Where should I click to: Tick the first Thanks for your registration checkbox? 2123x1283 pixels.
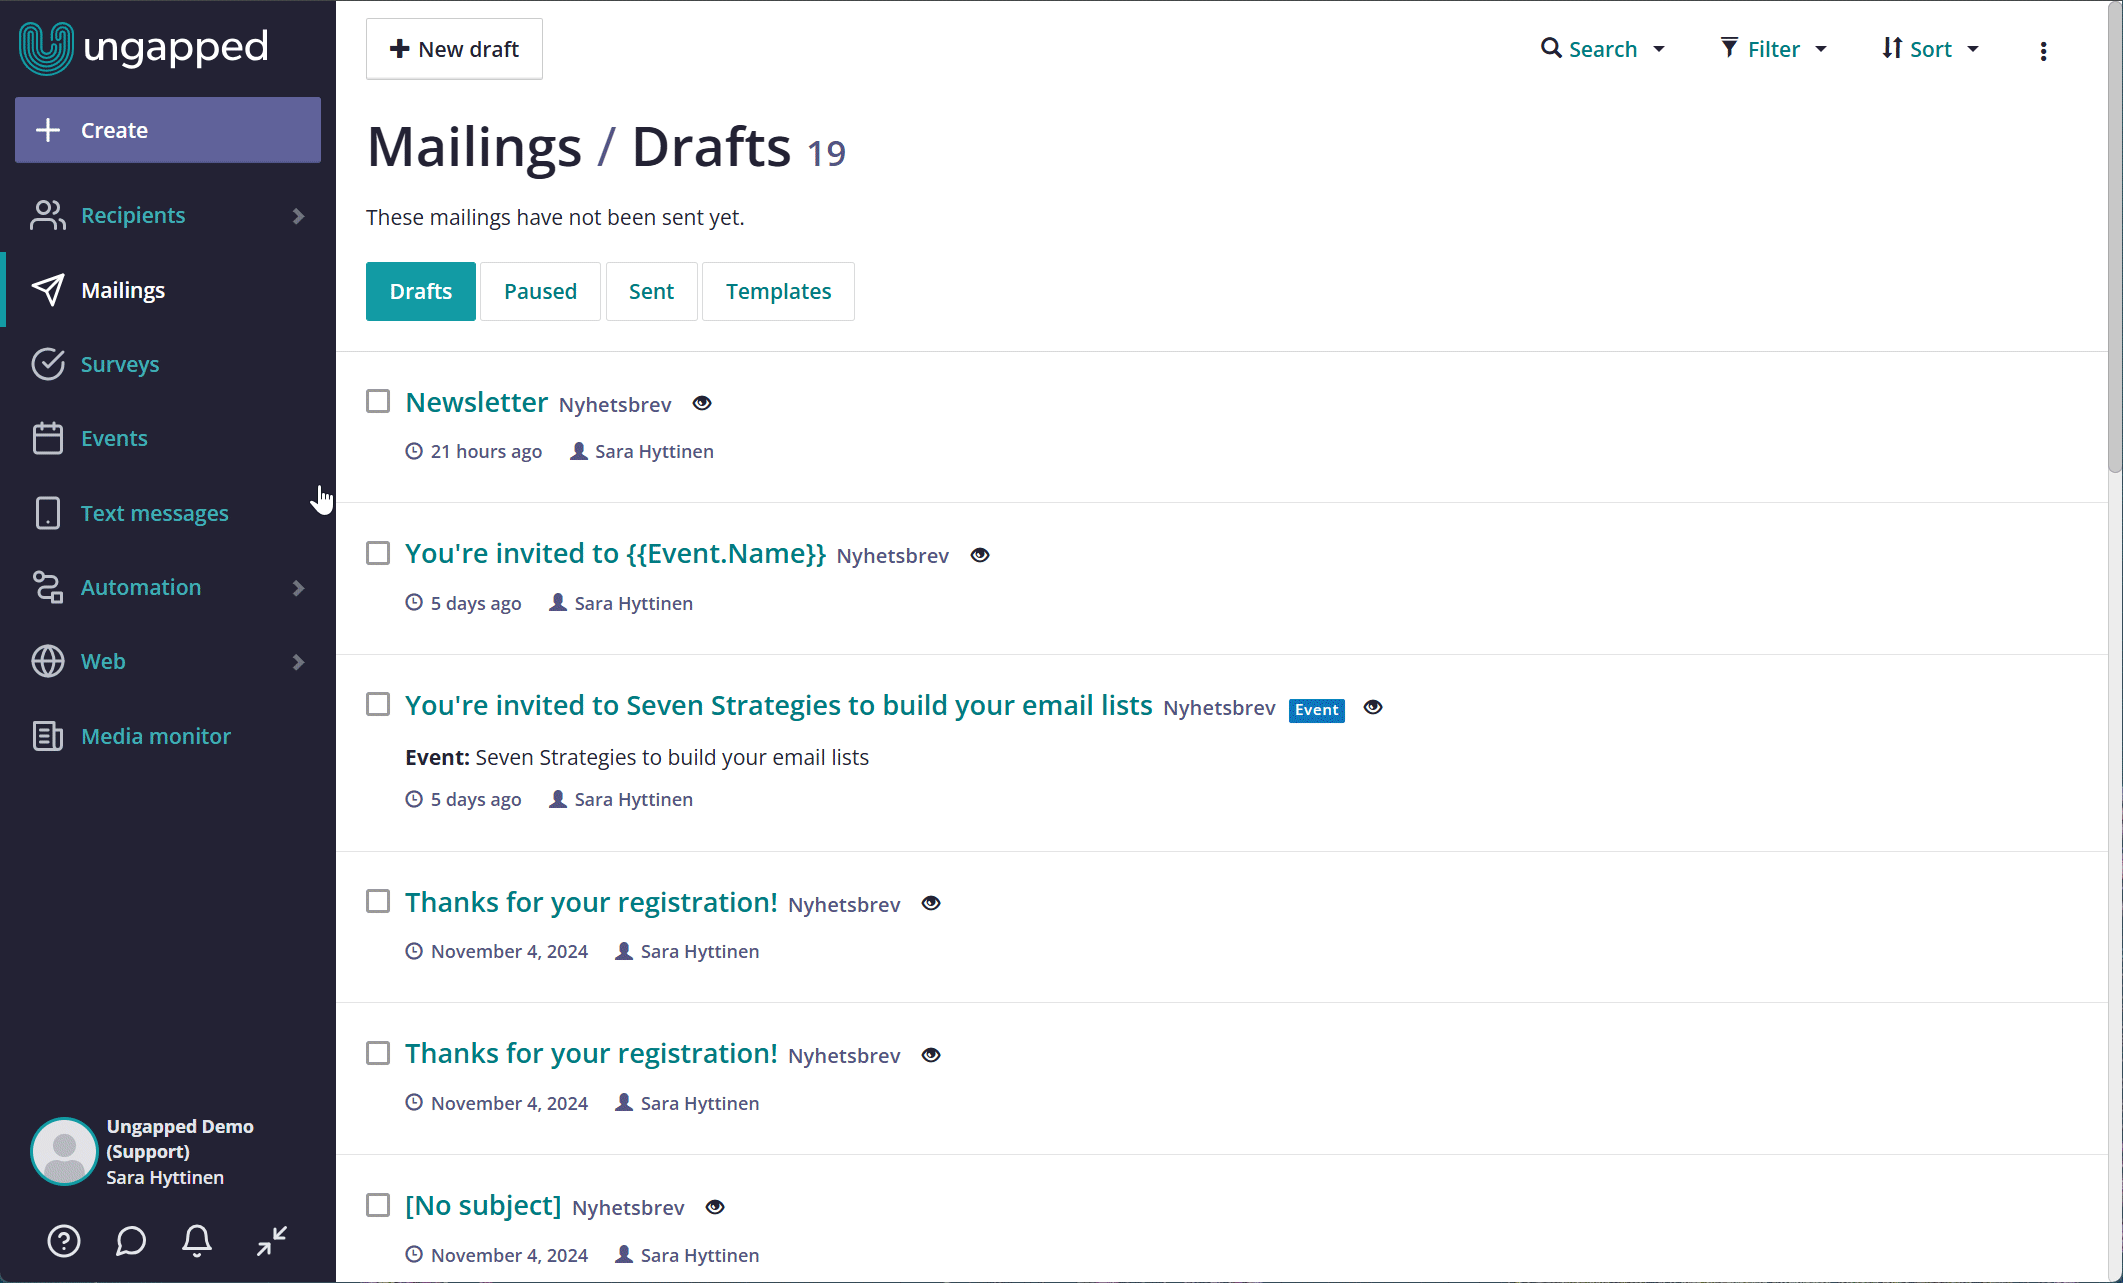(378, 901)
